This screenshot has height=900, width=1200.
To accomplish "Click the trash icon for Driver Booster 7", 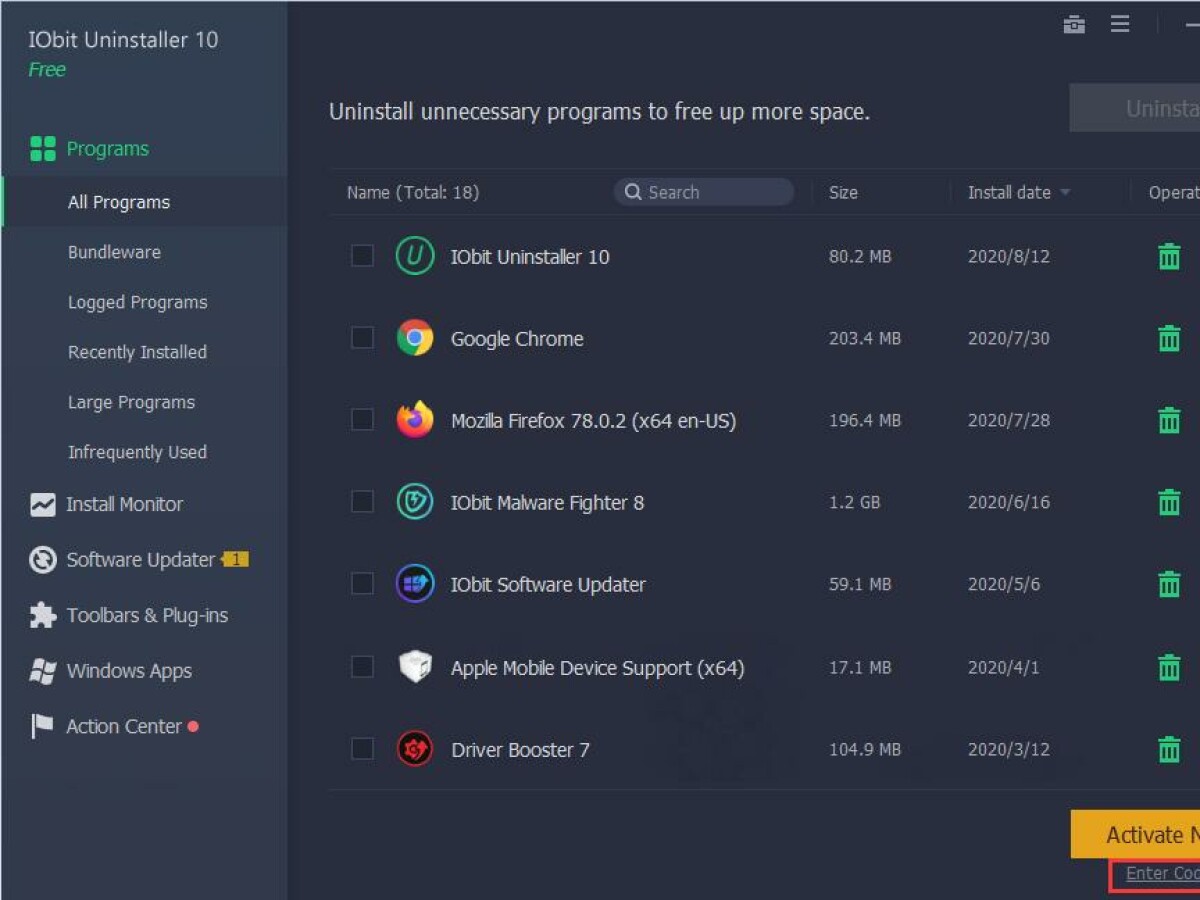I will [x=1168, y=749].
